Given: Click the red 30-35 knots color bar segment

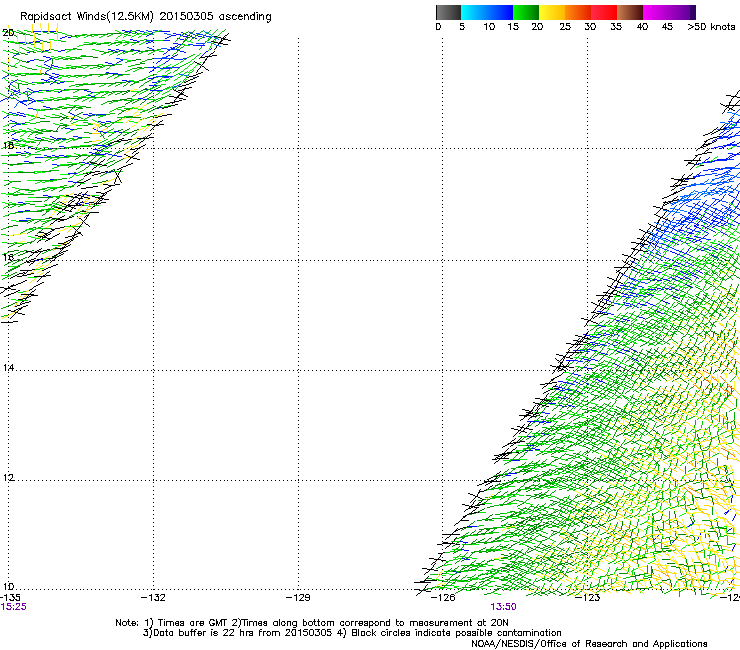Looking at the screenshot, I should 604,12.
